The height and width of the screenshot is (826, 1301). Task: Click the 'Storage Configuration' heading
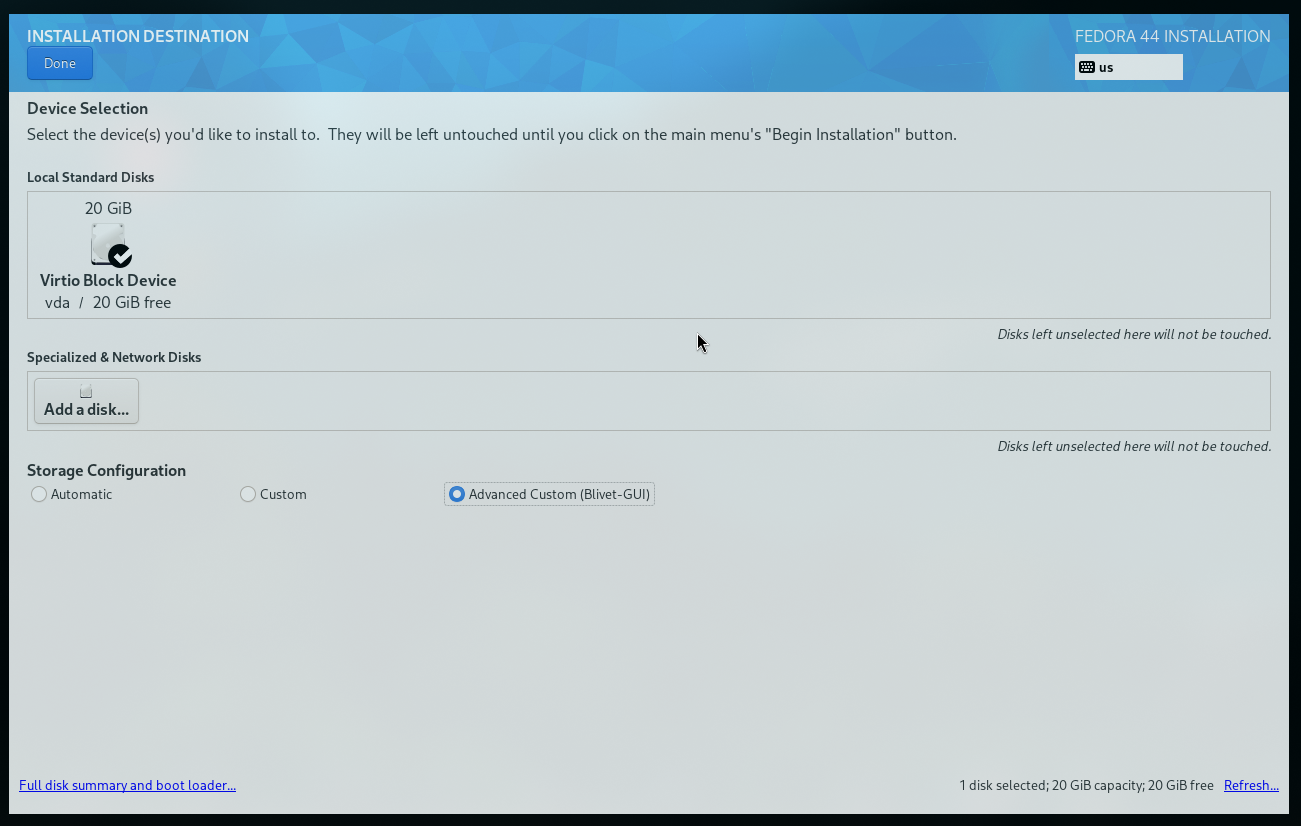[x=106, y=470]
